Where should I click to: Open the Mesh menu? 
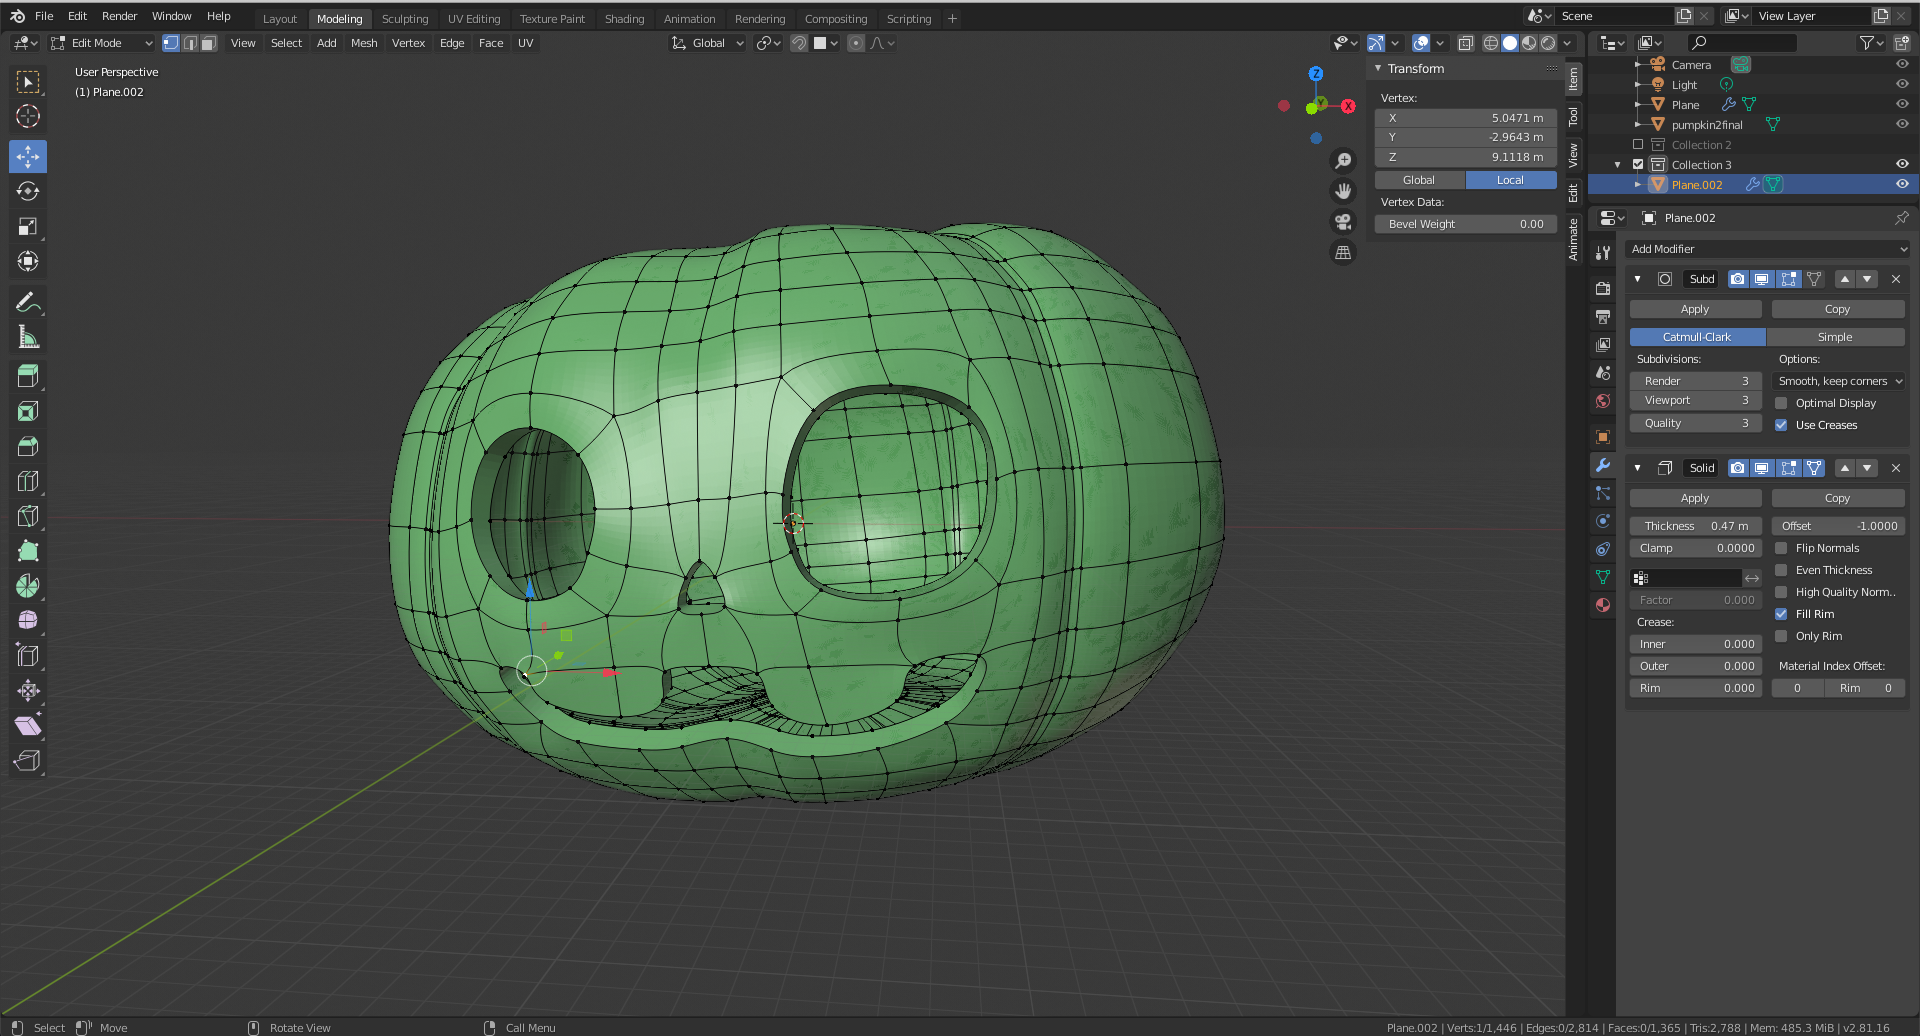[364, 43]
